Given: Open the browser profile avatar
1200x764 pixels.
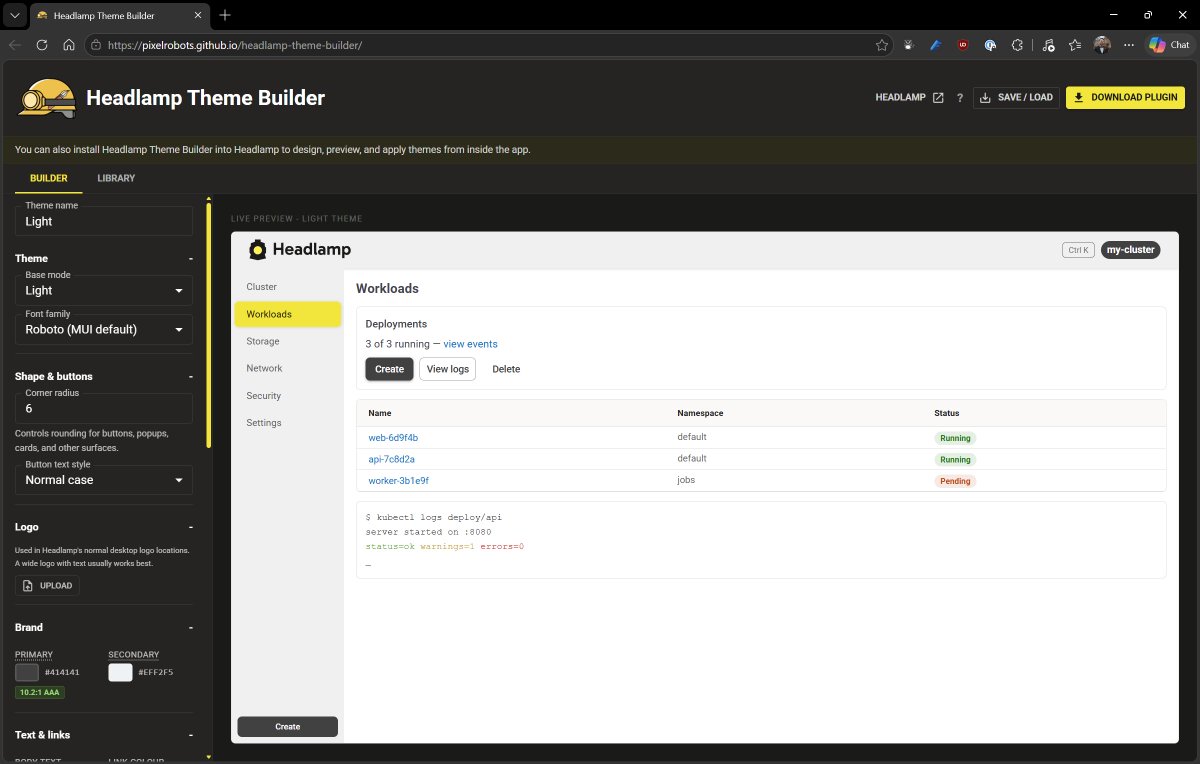Looking at the screenshot, I should point(1102,45).
